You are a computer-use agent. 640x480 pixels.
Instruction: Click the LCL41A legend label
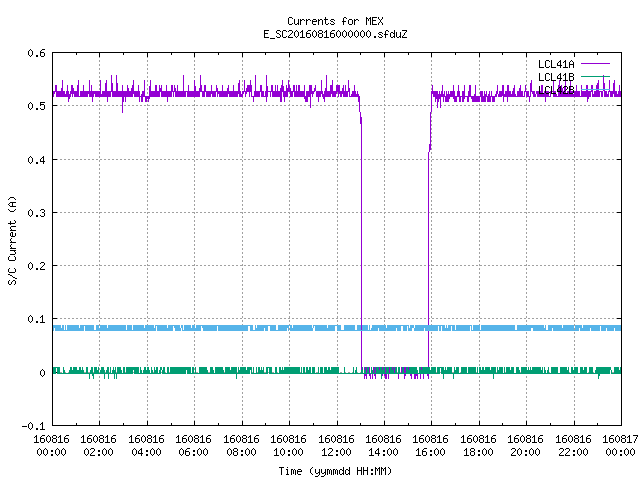tap(556, 64)
